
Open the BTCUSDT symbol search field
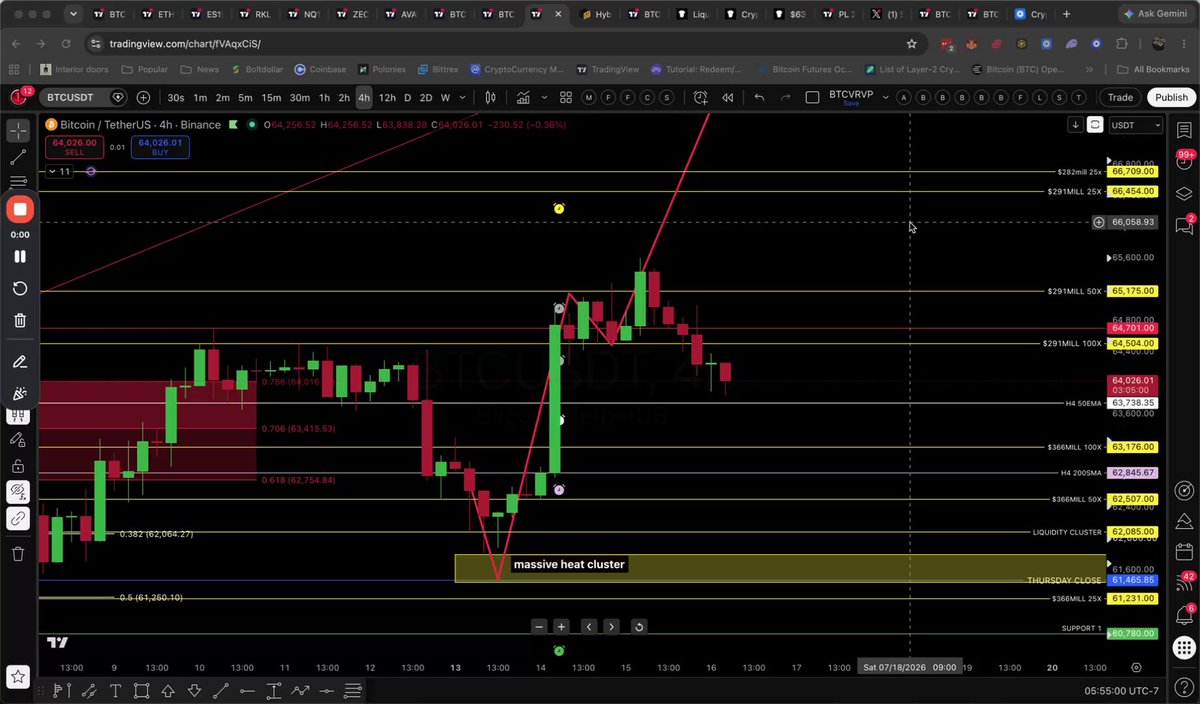point(69,97)
